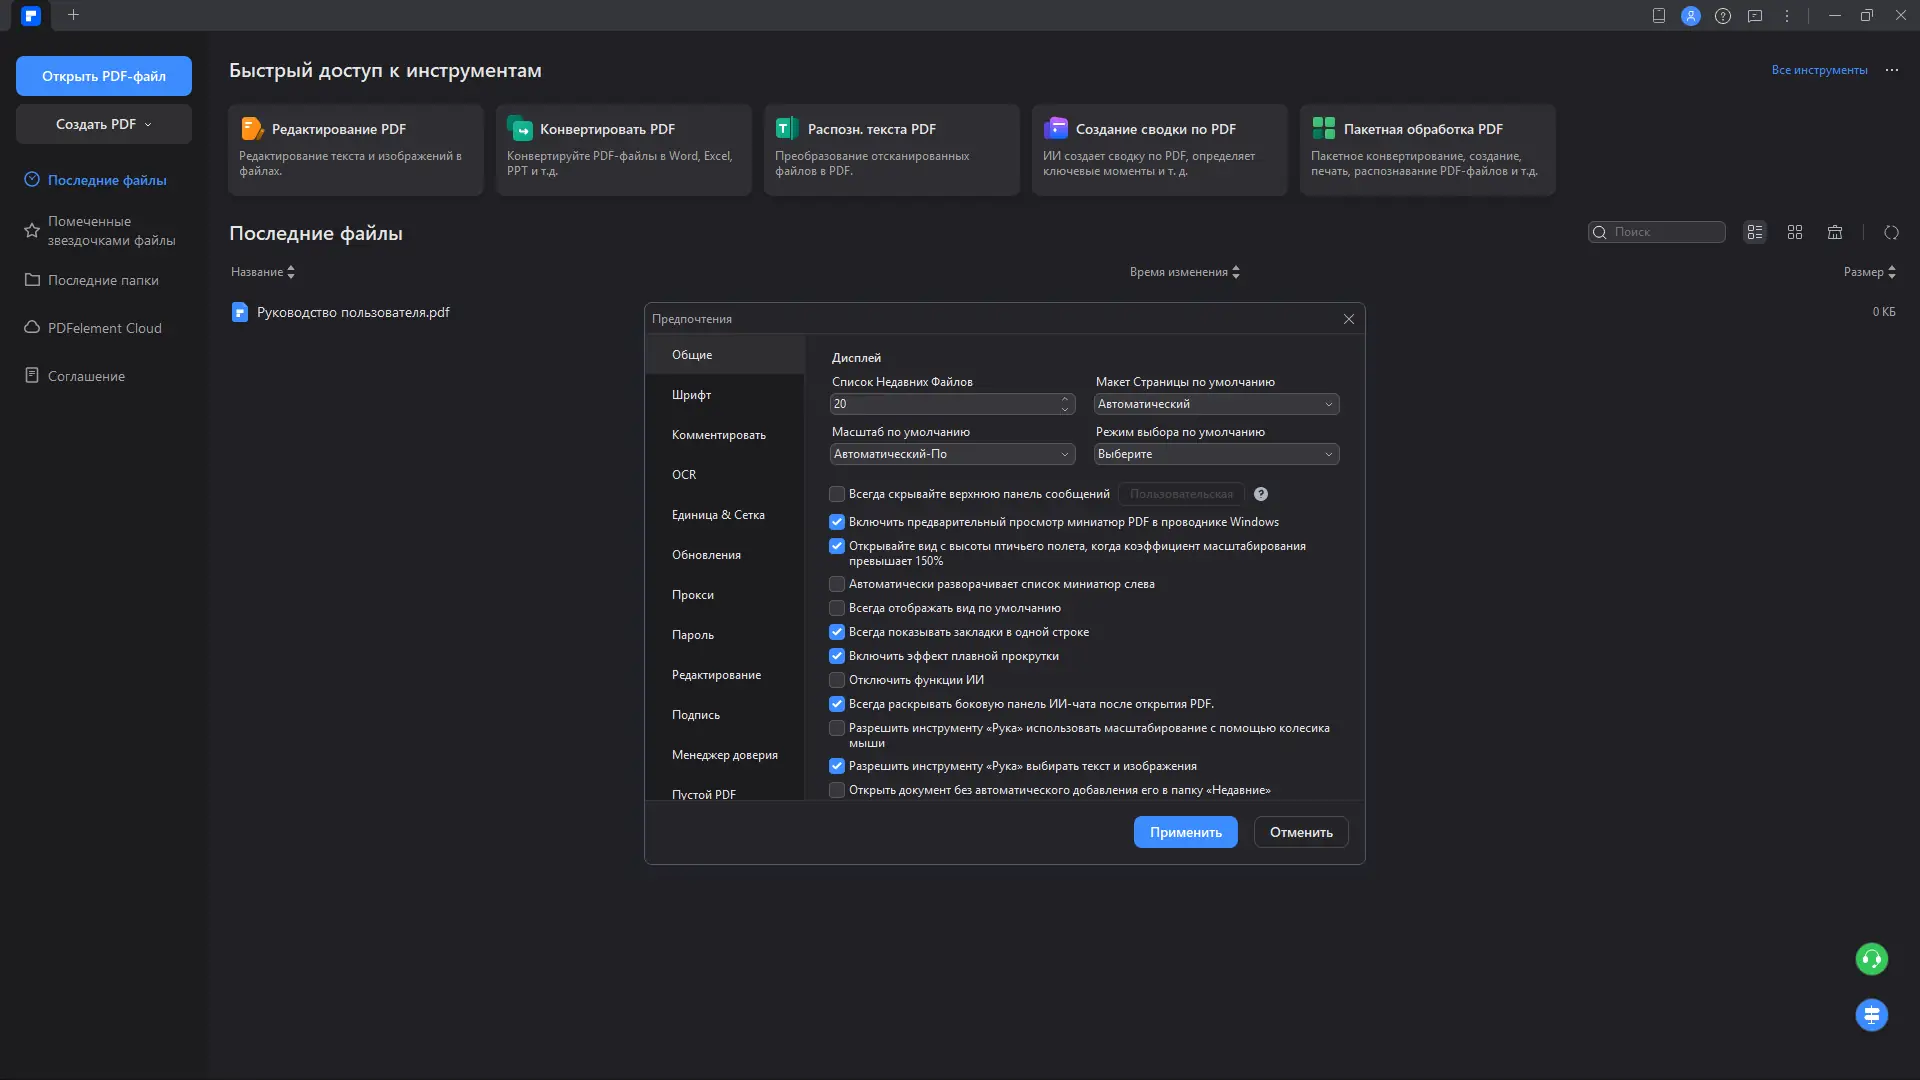Open the Edit PDF quick tool
The width and height of the screenshot is (1920, 1080).
click(x=355, y=149)
